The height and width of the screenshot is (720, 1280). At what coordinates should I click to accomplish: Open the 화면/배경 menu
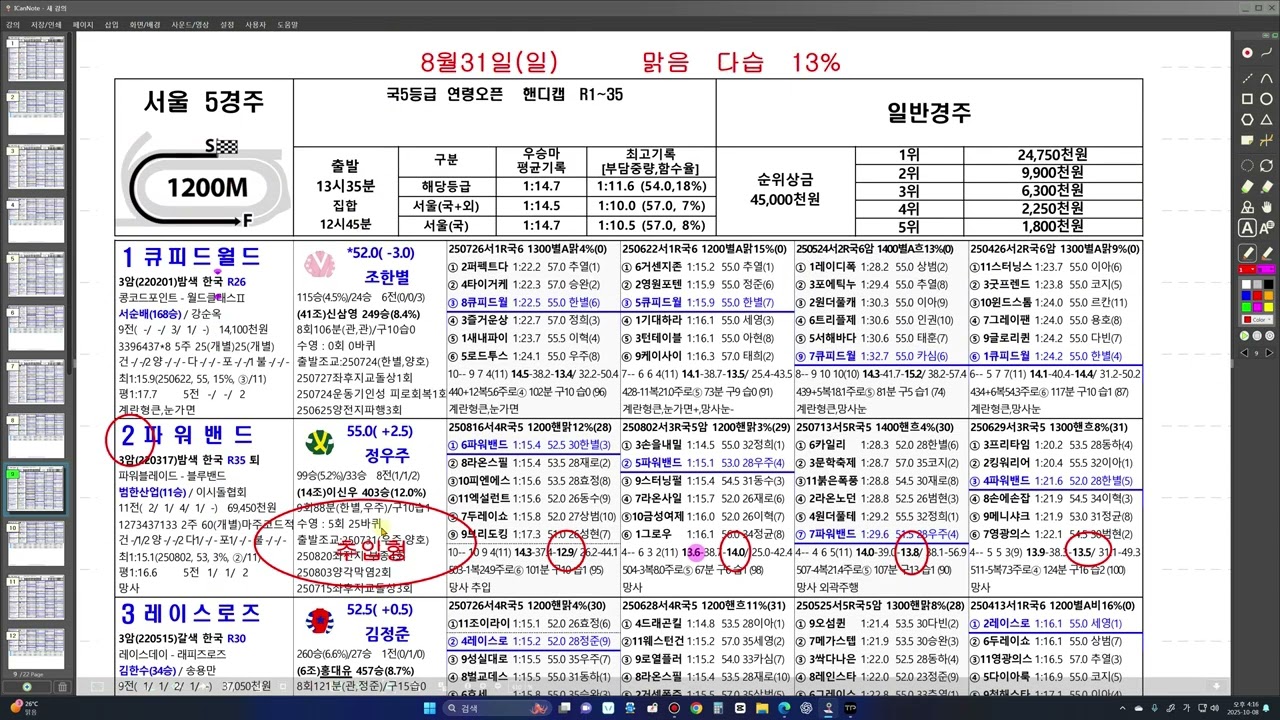pyautogui.click(x=145, y=23)
